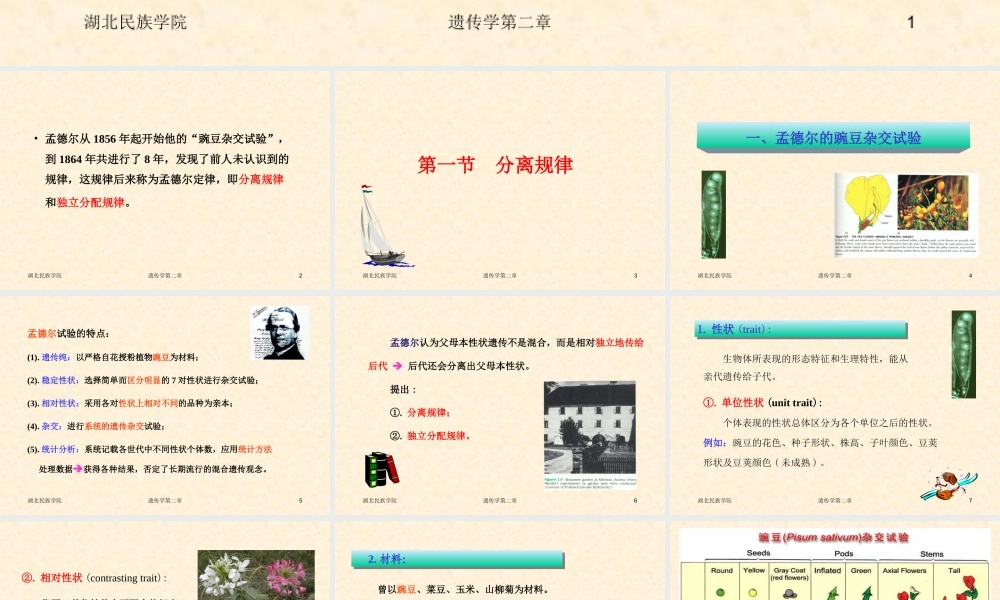This screenshot has height=600, width=1000.
Task: Click the top header '遗传学第二章'
Action: pyautogui.click(x=499, y=22)
